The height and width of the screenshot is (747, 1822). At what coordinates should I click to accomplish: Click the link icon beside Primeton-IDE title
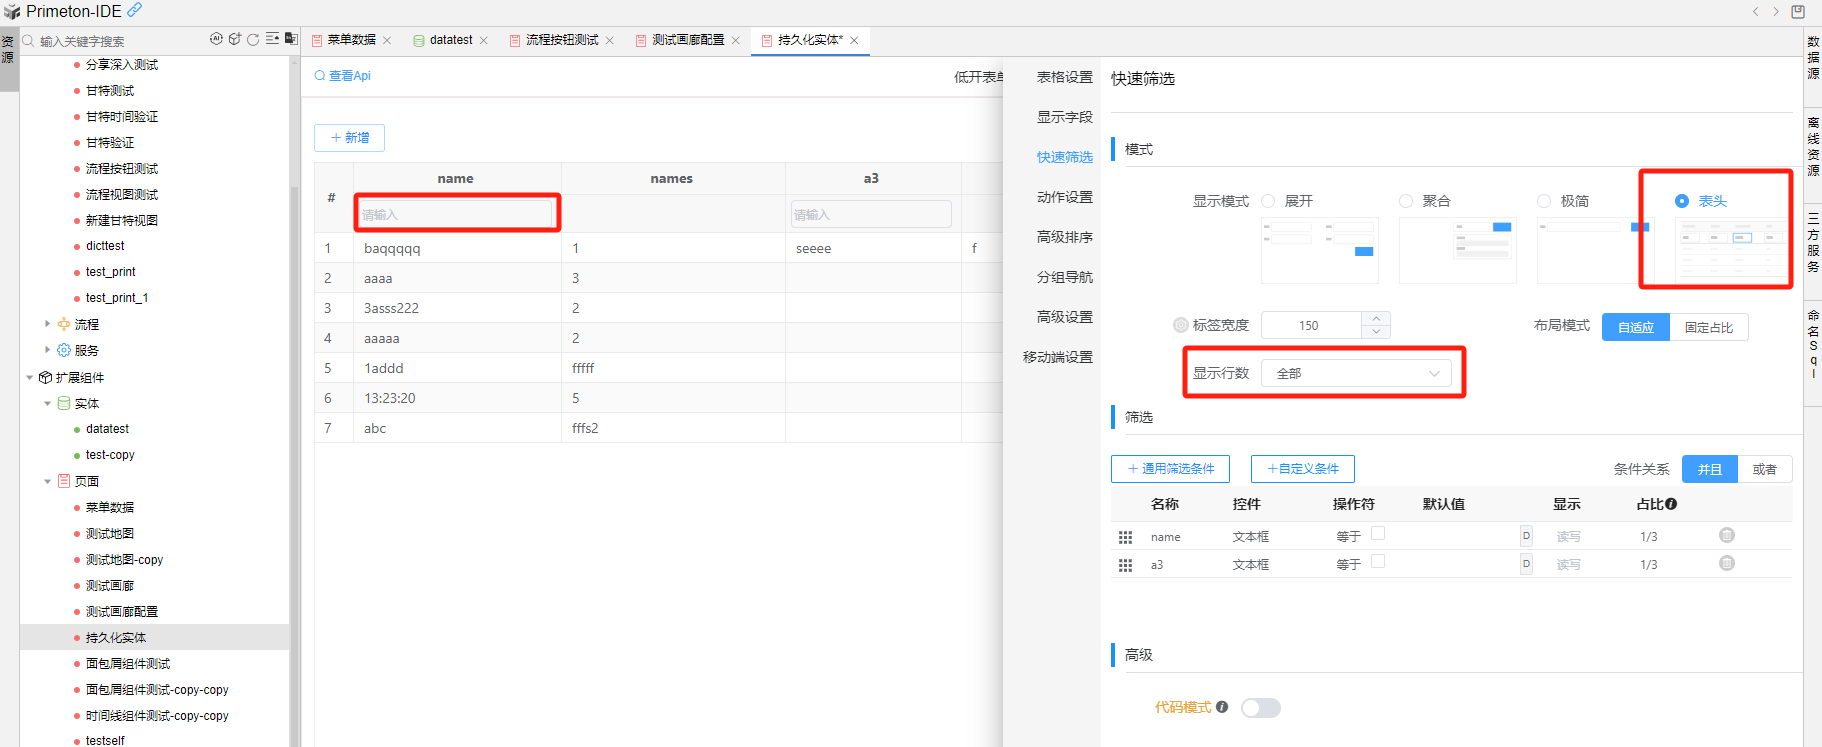(134, 10)
